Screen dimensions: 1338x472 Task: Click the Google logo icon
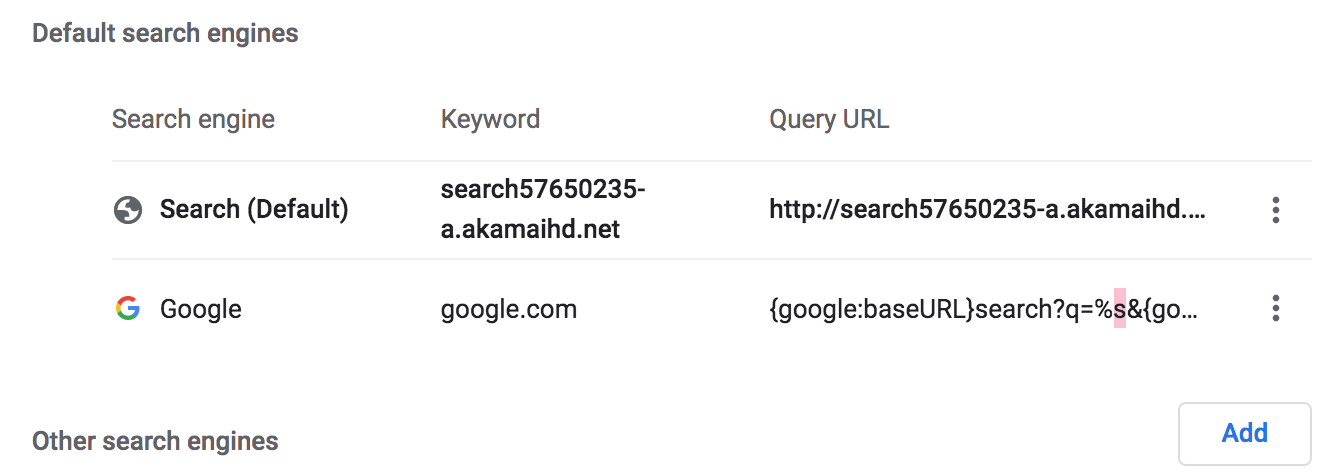click(x=127, y=308)
